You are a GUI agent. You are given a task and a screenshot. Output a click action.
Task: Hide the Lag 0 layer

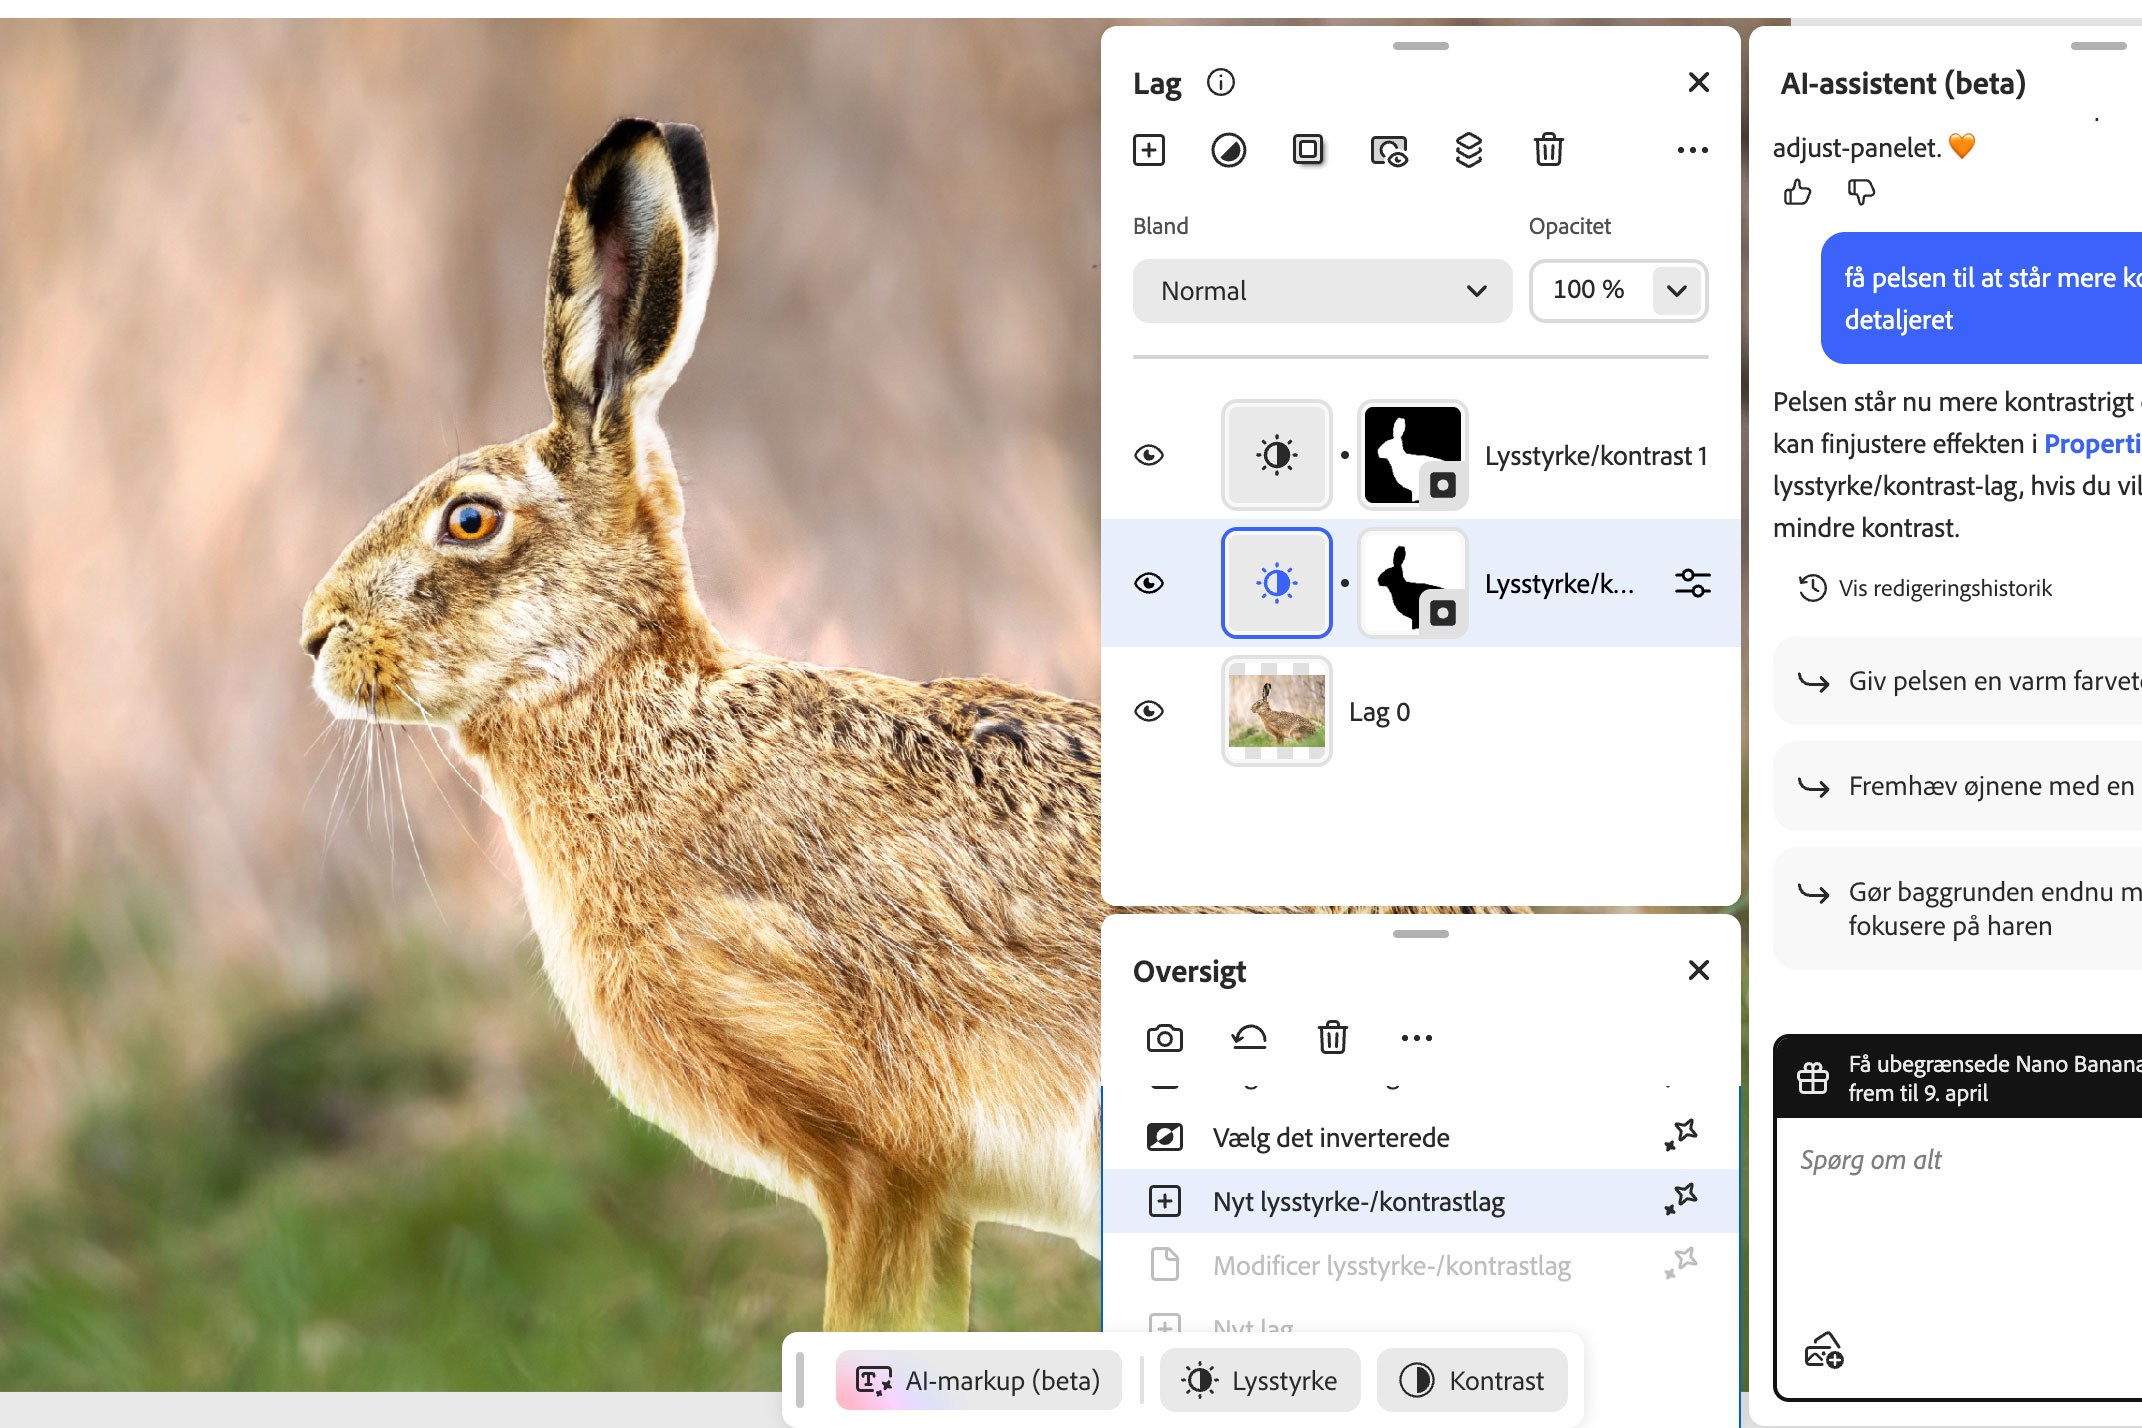tap(1149, 711)
